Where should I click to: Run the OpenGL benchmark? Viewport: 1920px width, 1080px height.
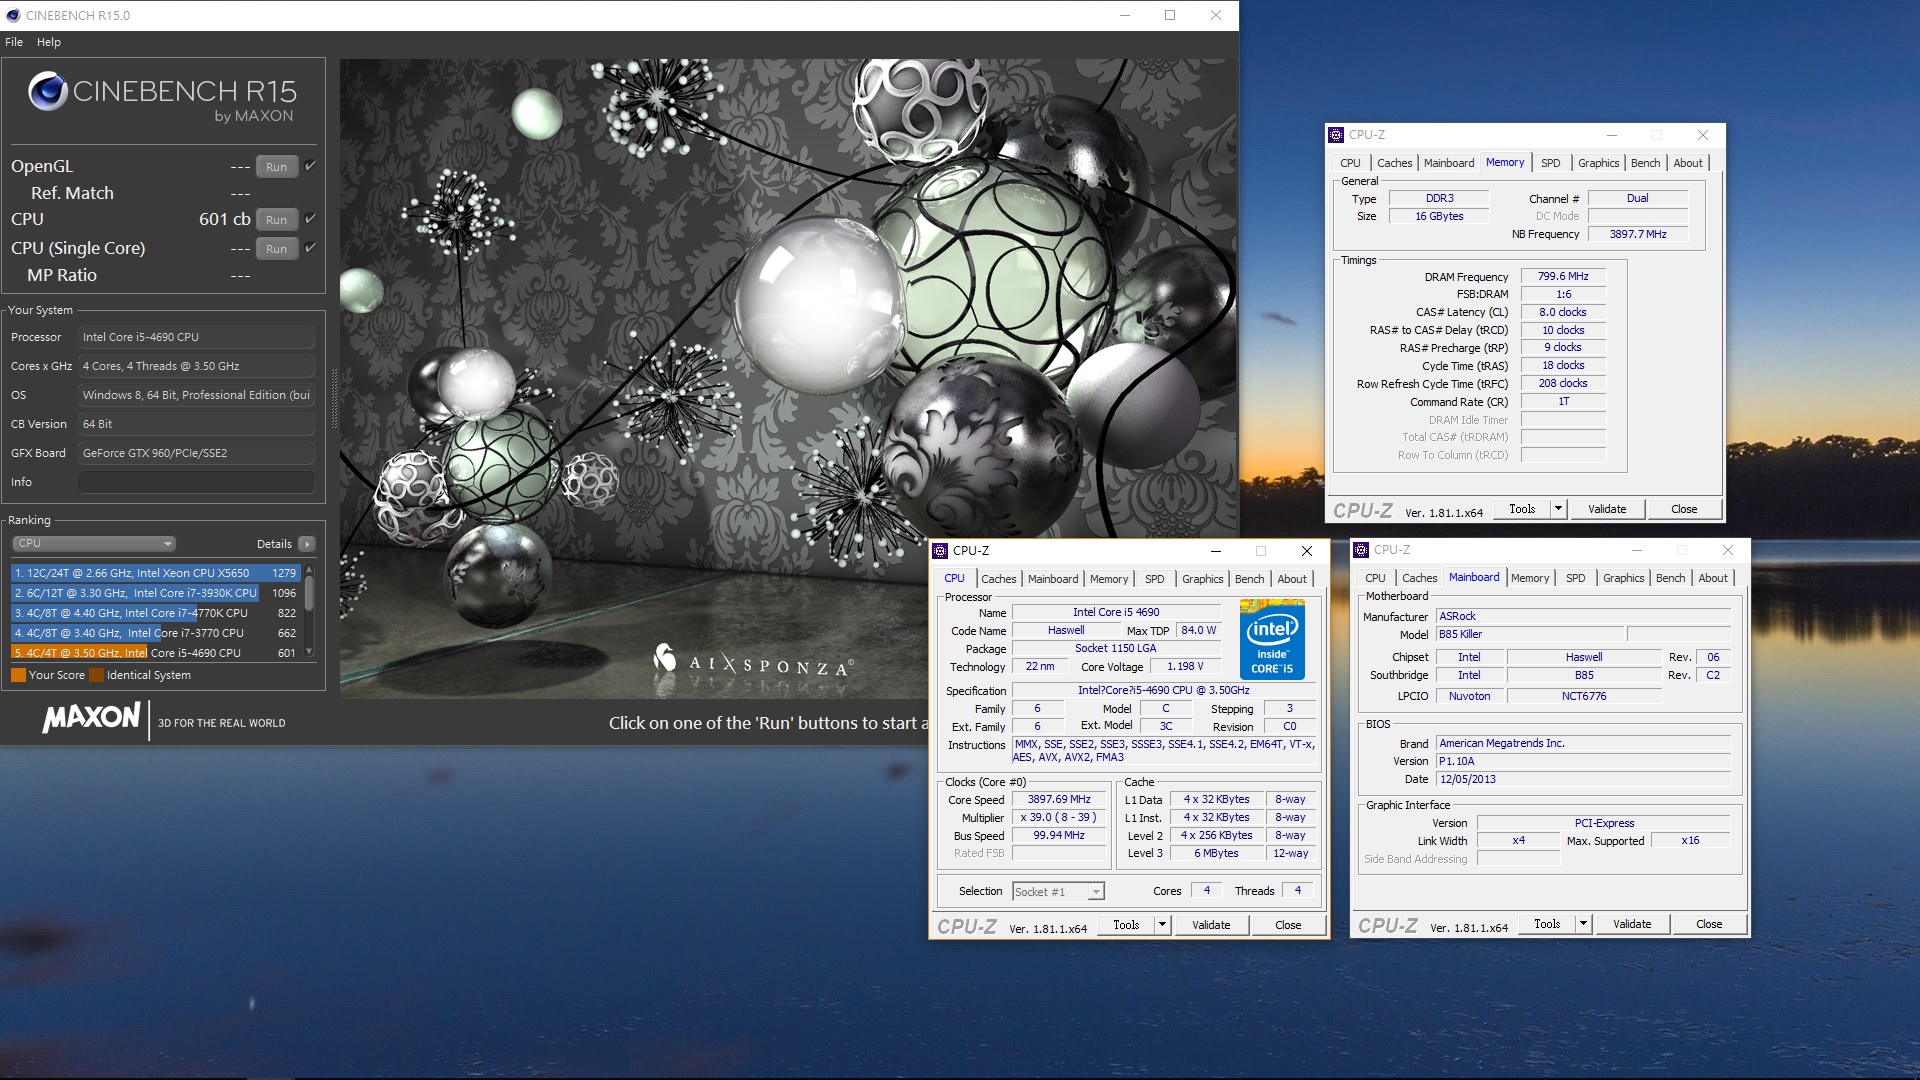click(x=277, y=167)
